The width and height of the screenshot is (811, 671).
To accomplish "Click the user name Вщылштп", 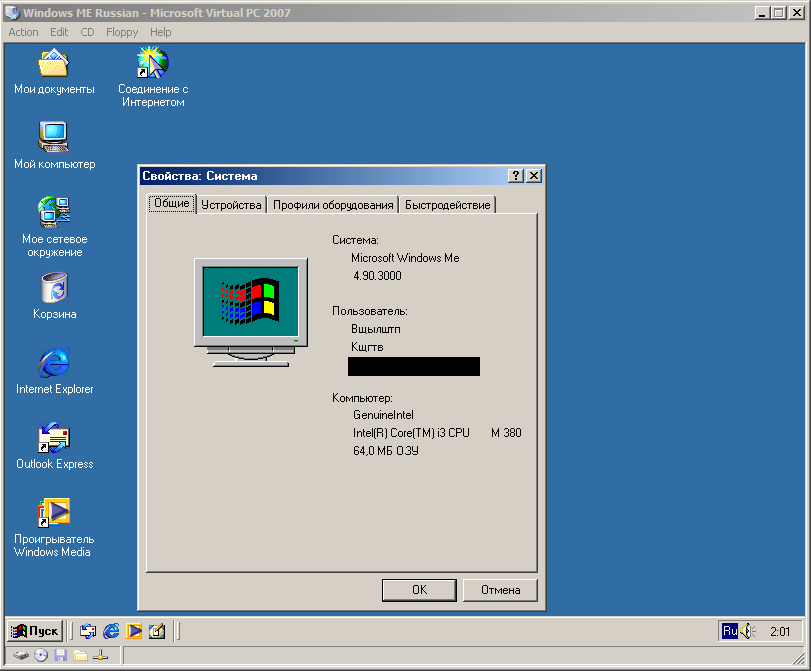I will 376,329.
